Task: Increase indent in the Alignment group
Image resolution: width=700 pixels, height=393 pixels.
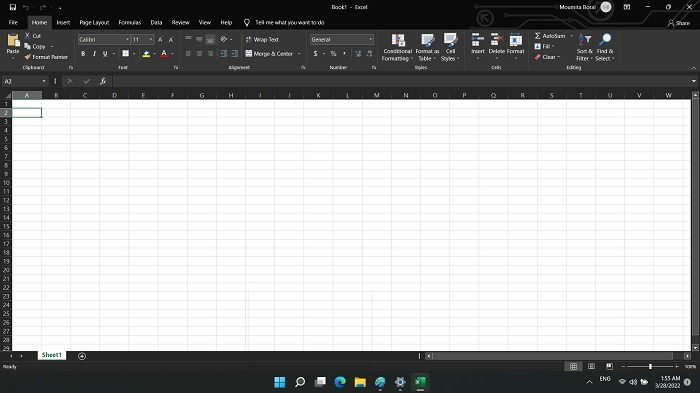Action: (234, 54)
